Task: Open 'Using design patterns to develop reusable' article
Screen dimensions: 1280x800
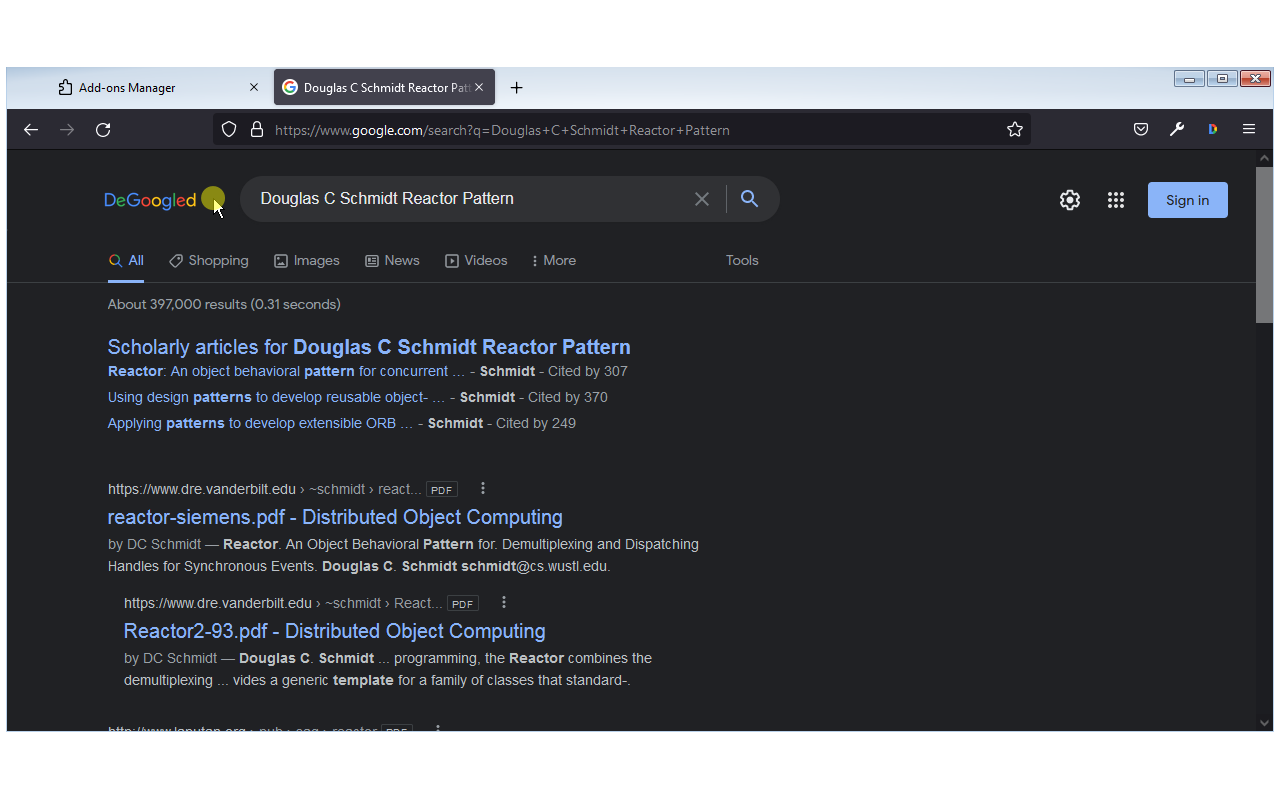Action: [277, 397]
